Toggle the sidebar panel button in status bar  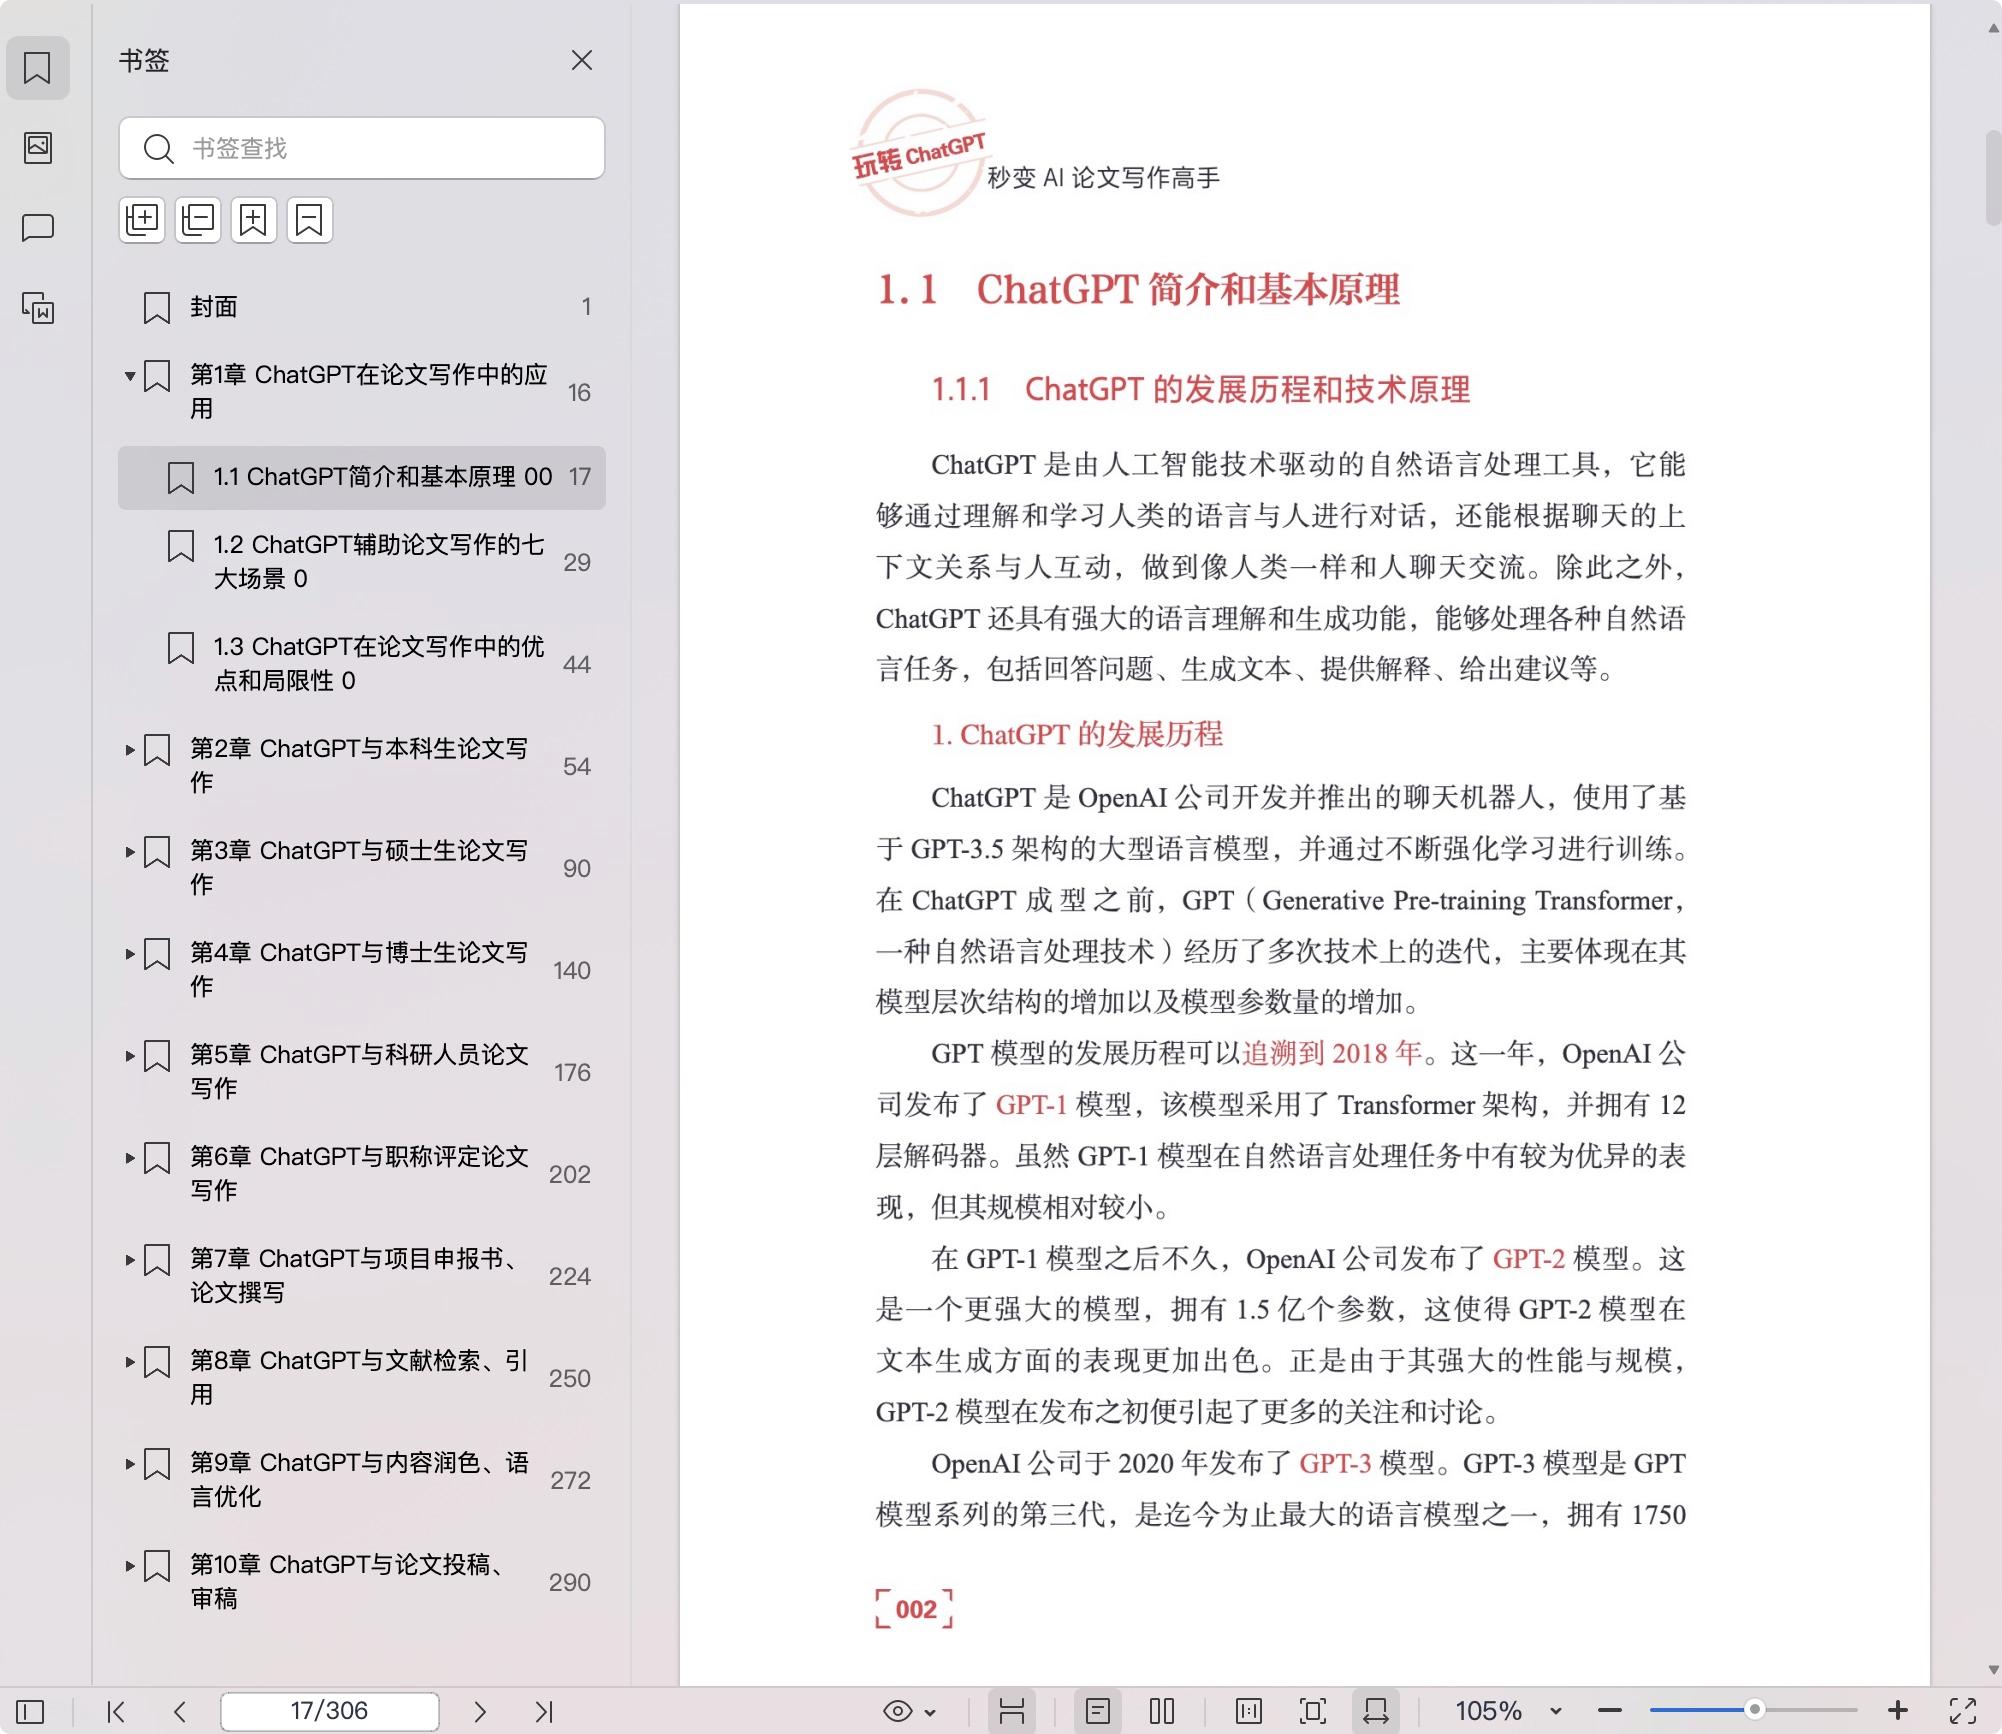tap(30, 1711)
